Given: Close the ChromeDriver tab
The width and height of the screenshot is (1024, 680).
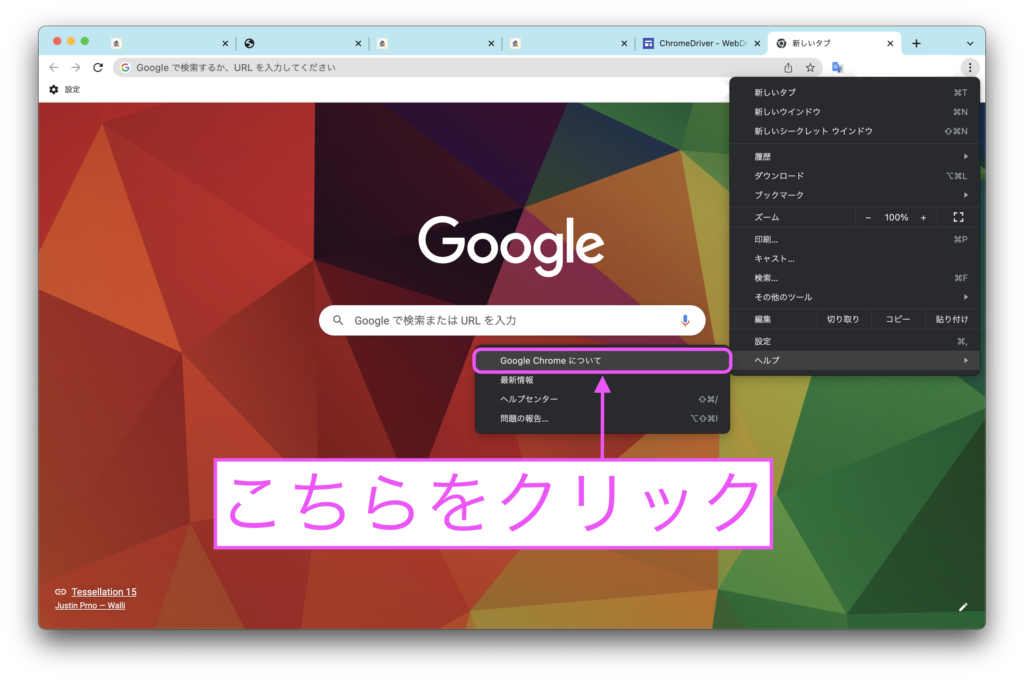Looking at the screenshot, I should pyautogui.click(x=757, y=43).
